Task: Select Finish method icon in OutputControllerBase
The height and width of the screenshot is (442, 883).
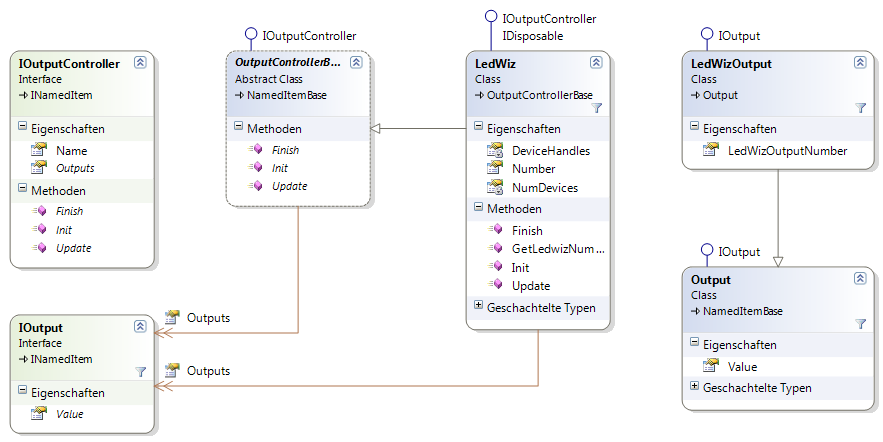Action: [256, 149]
